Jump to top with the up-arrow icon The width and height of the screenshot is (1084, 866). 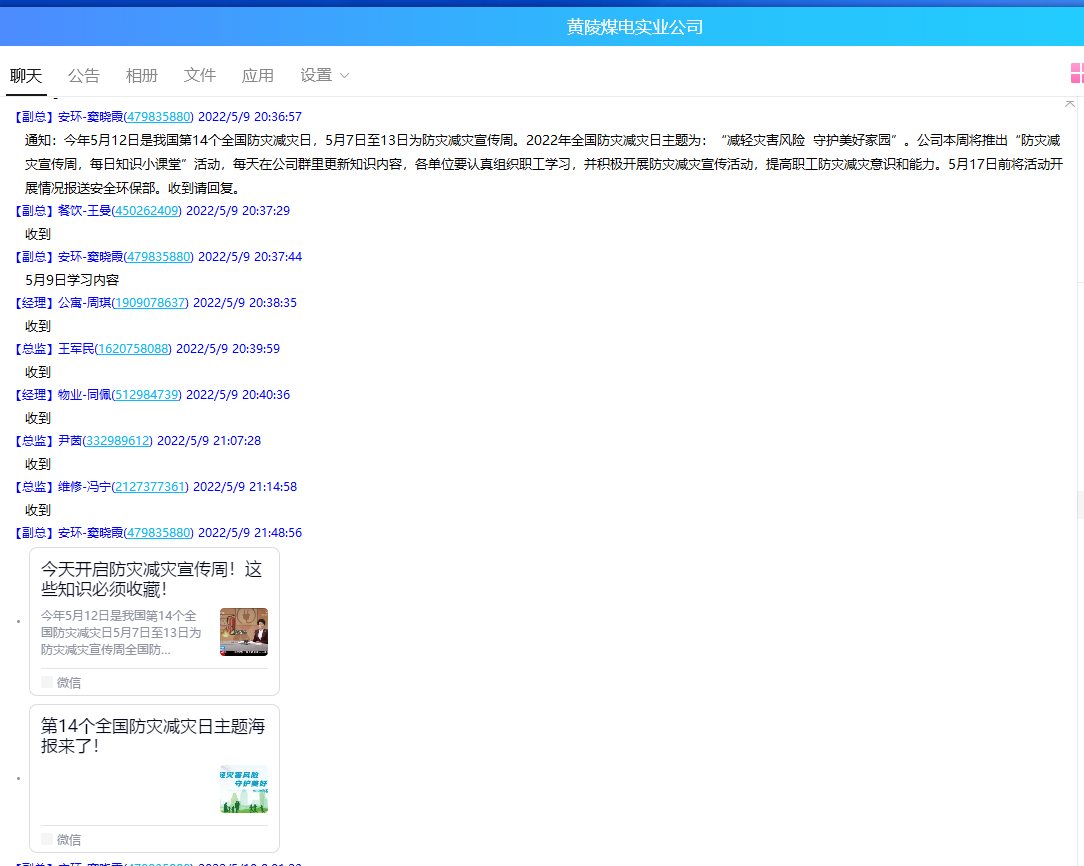[x=1069, y=103]
